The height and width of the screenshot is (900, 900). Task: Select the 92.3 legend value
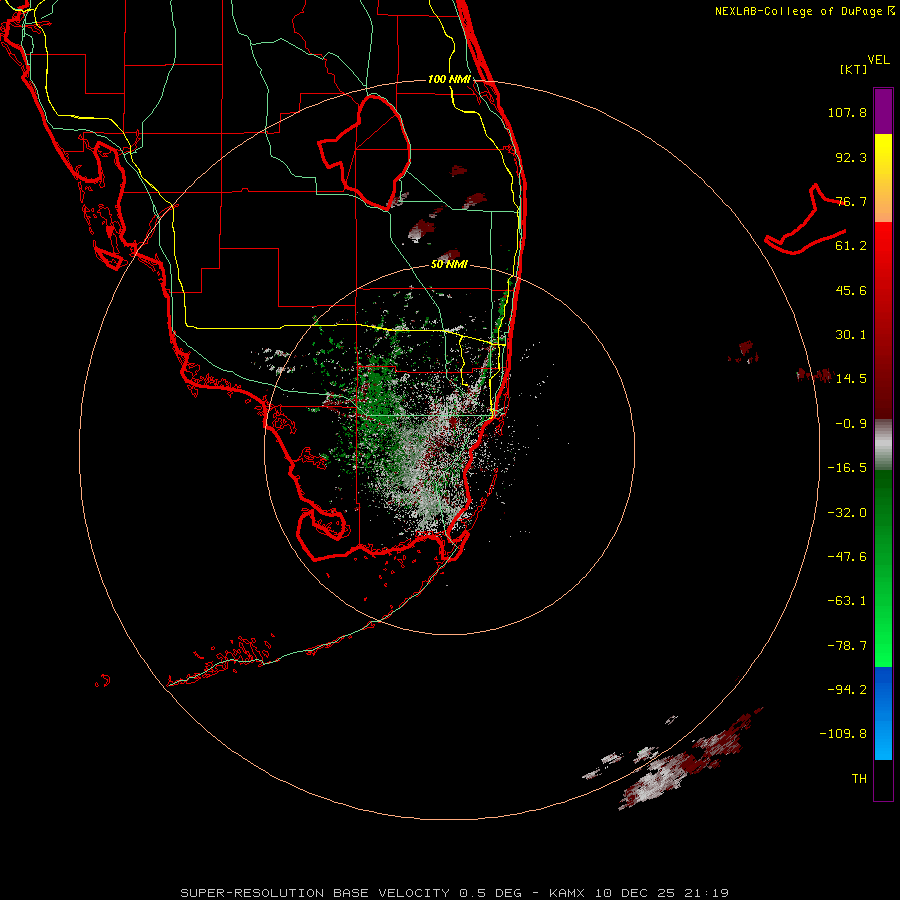click(x=851, y=157)
